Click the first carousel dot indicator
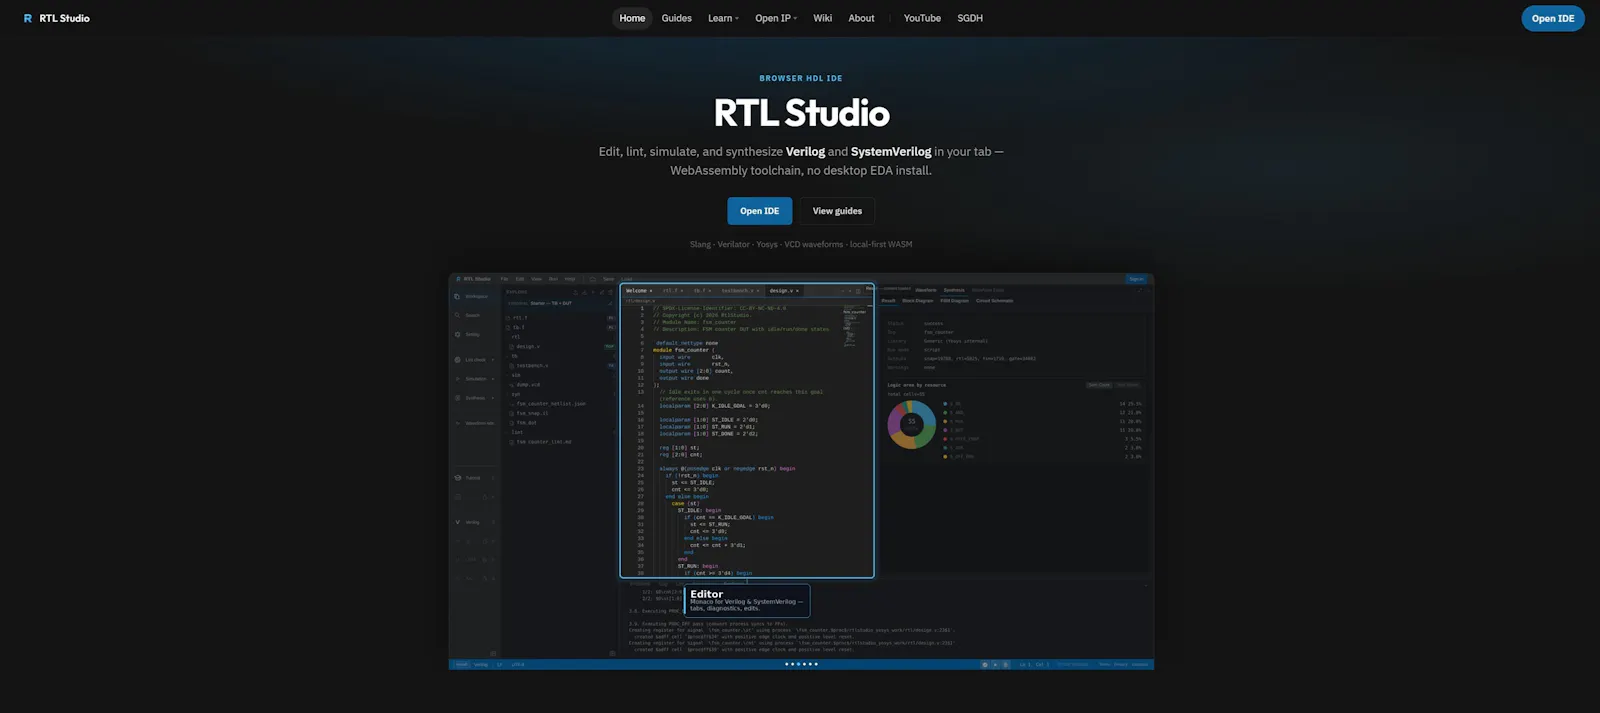Screen dimensions: 1600x713 [x=787, y=664]
